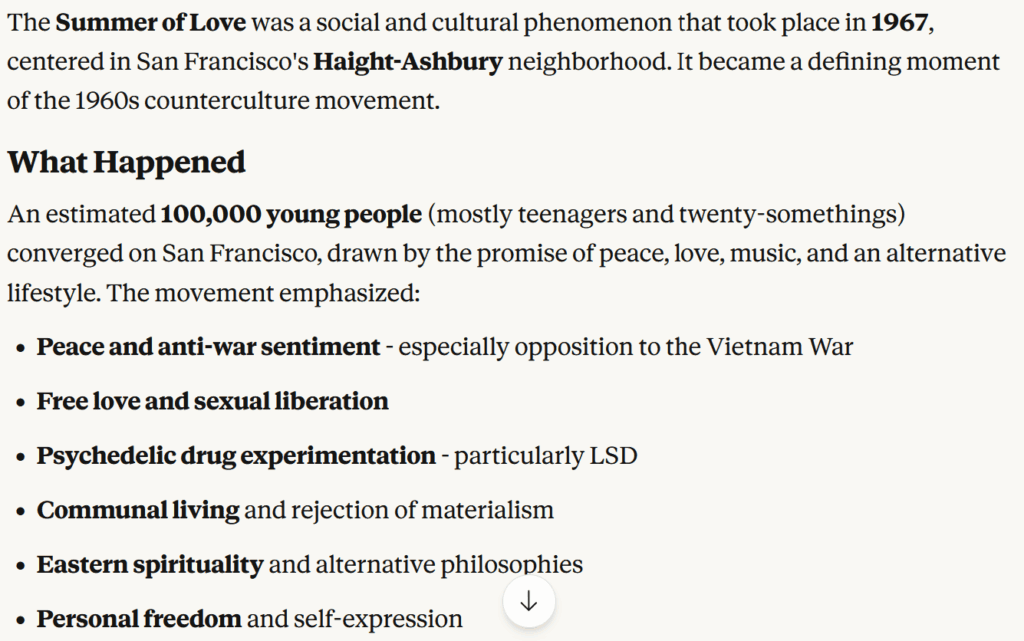
Task: Click the bold "Personal freedom" text
Action: [139, 619]
